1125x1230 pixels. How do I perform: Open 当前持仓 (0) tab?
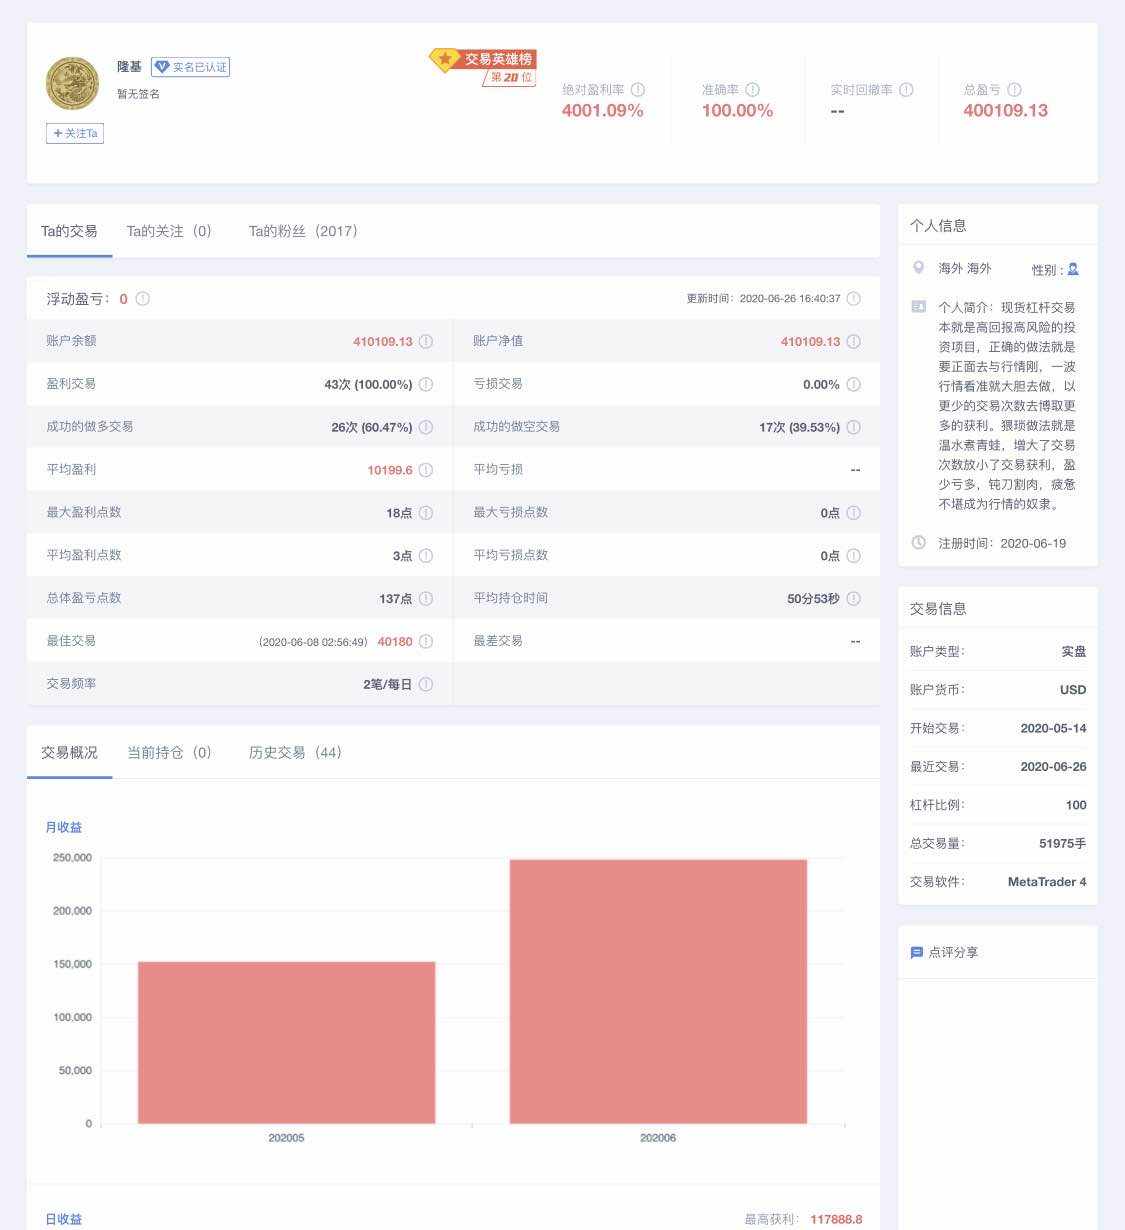pos(169,753)
